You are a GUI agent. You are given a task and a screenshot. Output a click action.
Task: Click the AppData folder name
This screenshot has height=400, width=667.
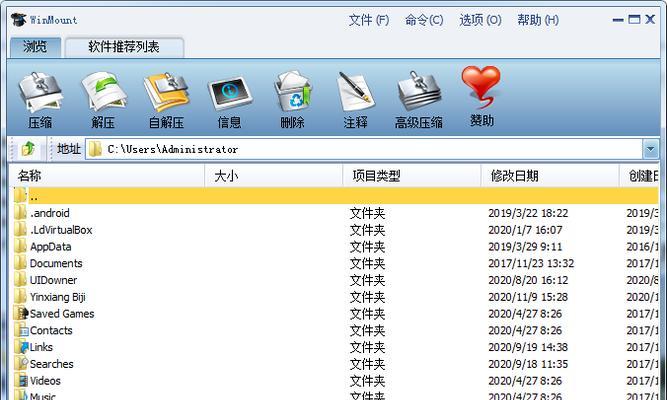(50, 247)
